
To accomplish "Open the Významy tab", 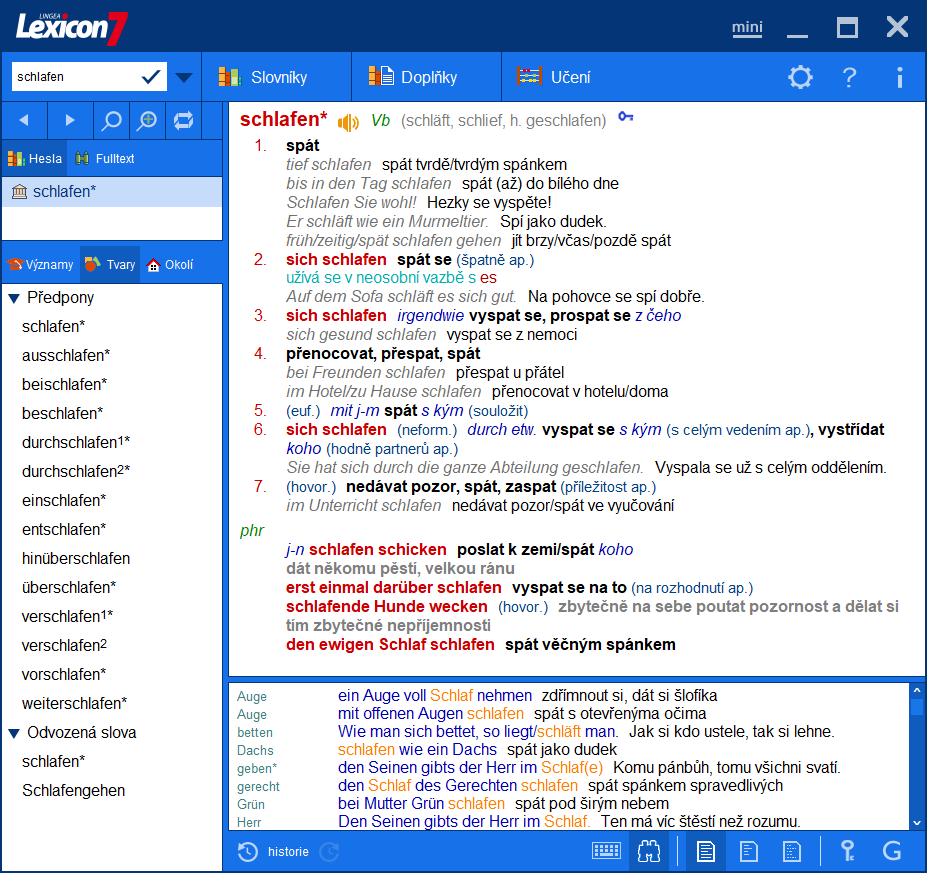I will [x=40, y=265].
